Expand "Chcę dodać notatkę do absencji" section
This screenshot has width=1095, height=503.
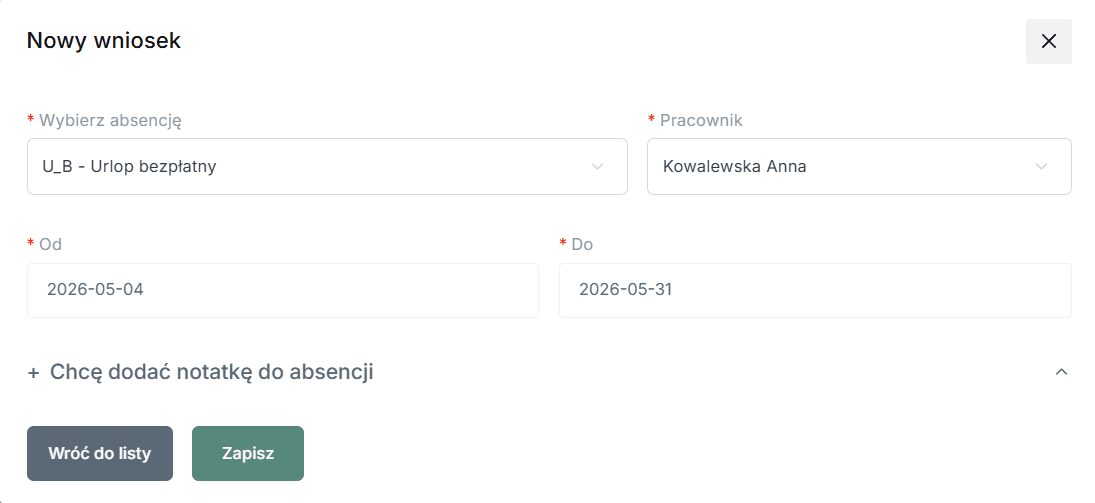click(212, 372)
